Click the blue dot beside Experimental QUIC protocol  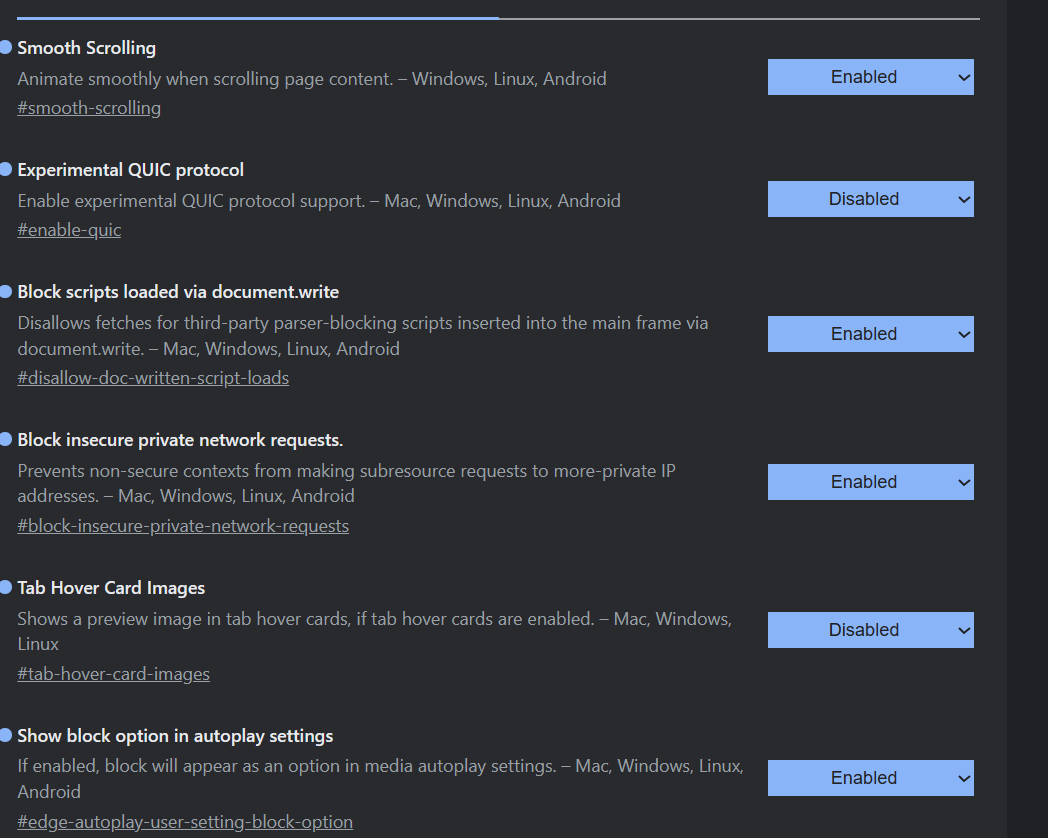pos(6,169)
